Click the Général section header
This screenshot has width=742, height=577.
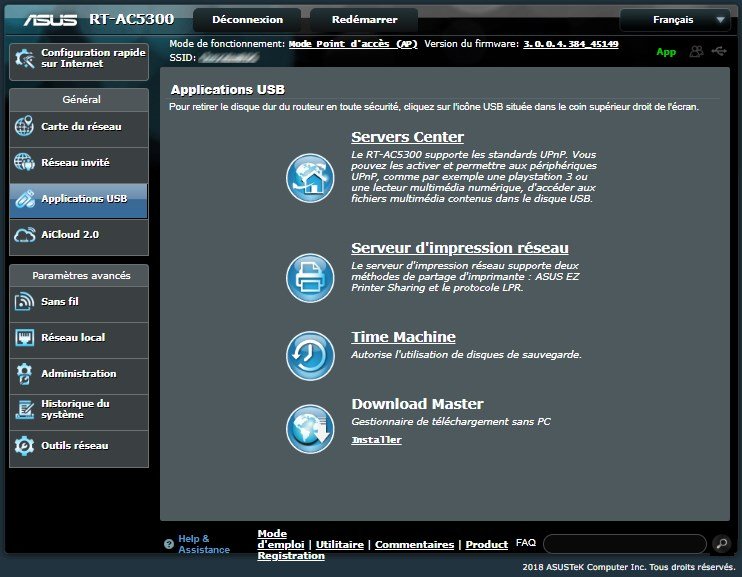pos(81,99)
